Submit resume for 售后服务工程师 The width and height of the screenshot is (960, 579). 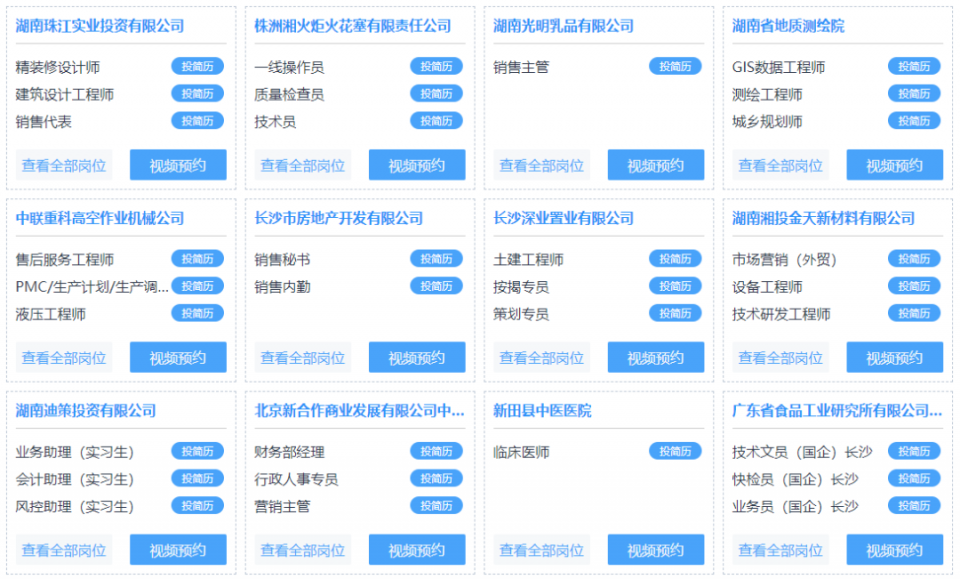click(197, 259)
